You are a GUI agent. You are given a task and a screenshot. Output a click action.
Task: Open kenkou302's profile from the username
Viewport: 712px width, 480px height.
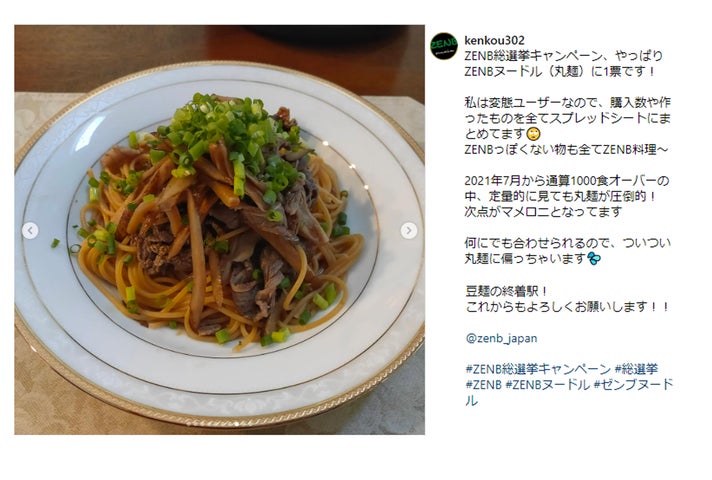[494, 40]
